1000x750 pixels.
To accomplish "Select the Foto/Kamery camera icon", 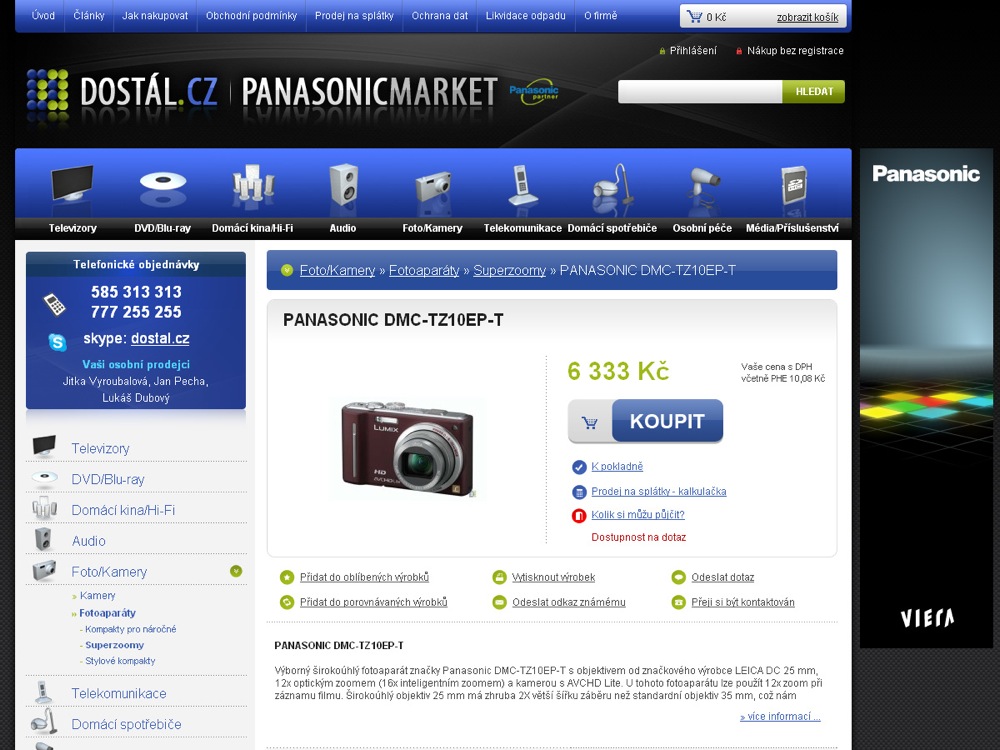I will click(x=432, y=186).
